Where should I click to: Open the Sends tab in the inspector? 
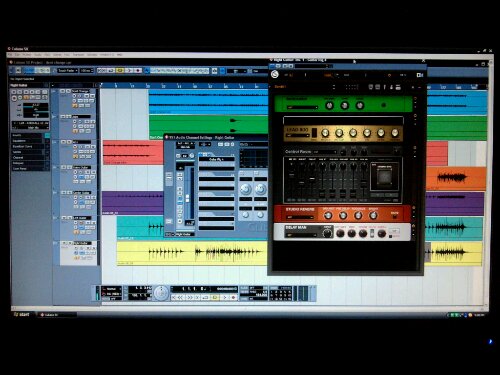click(x=27, y=152)
